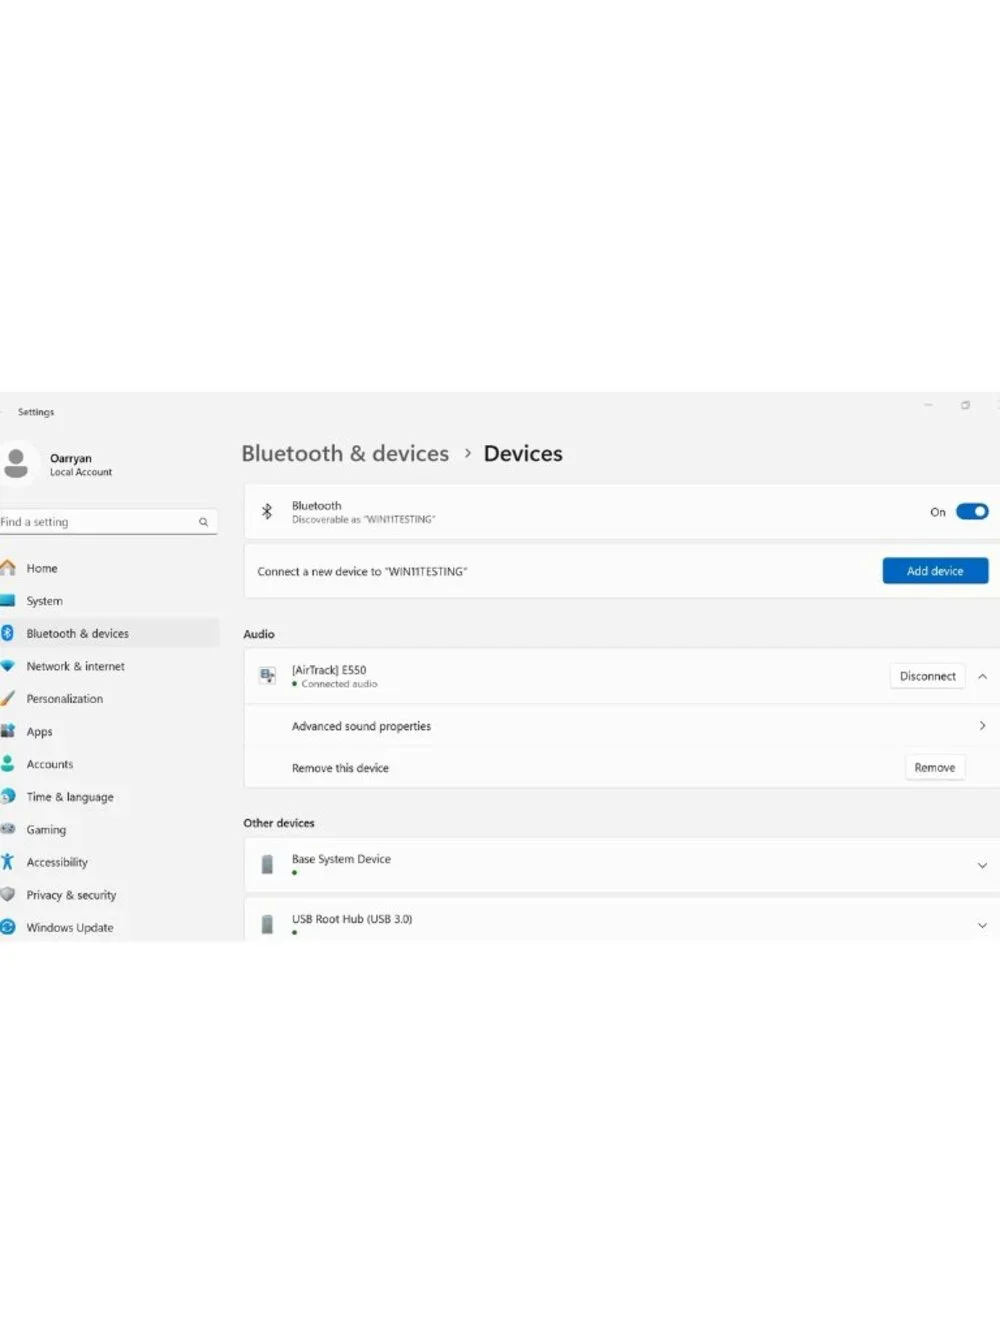Turn off the Bluetooth toggle switch
Viewport: 1000px width, 1333px height.
pos(972,512)
